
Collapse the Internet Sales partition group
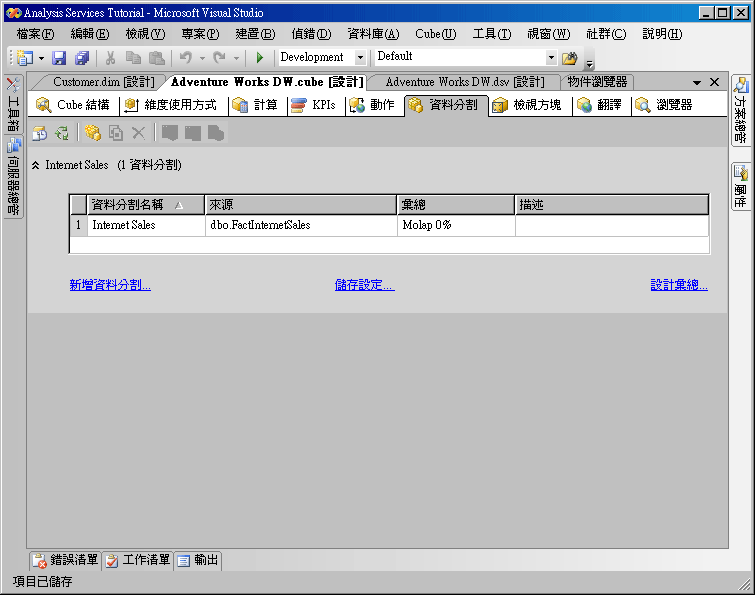tap(36, 166)
